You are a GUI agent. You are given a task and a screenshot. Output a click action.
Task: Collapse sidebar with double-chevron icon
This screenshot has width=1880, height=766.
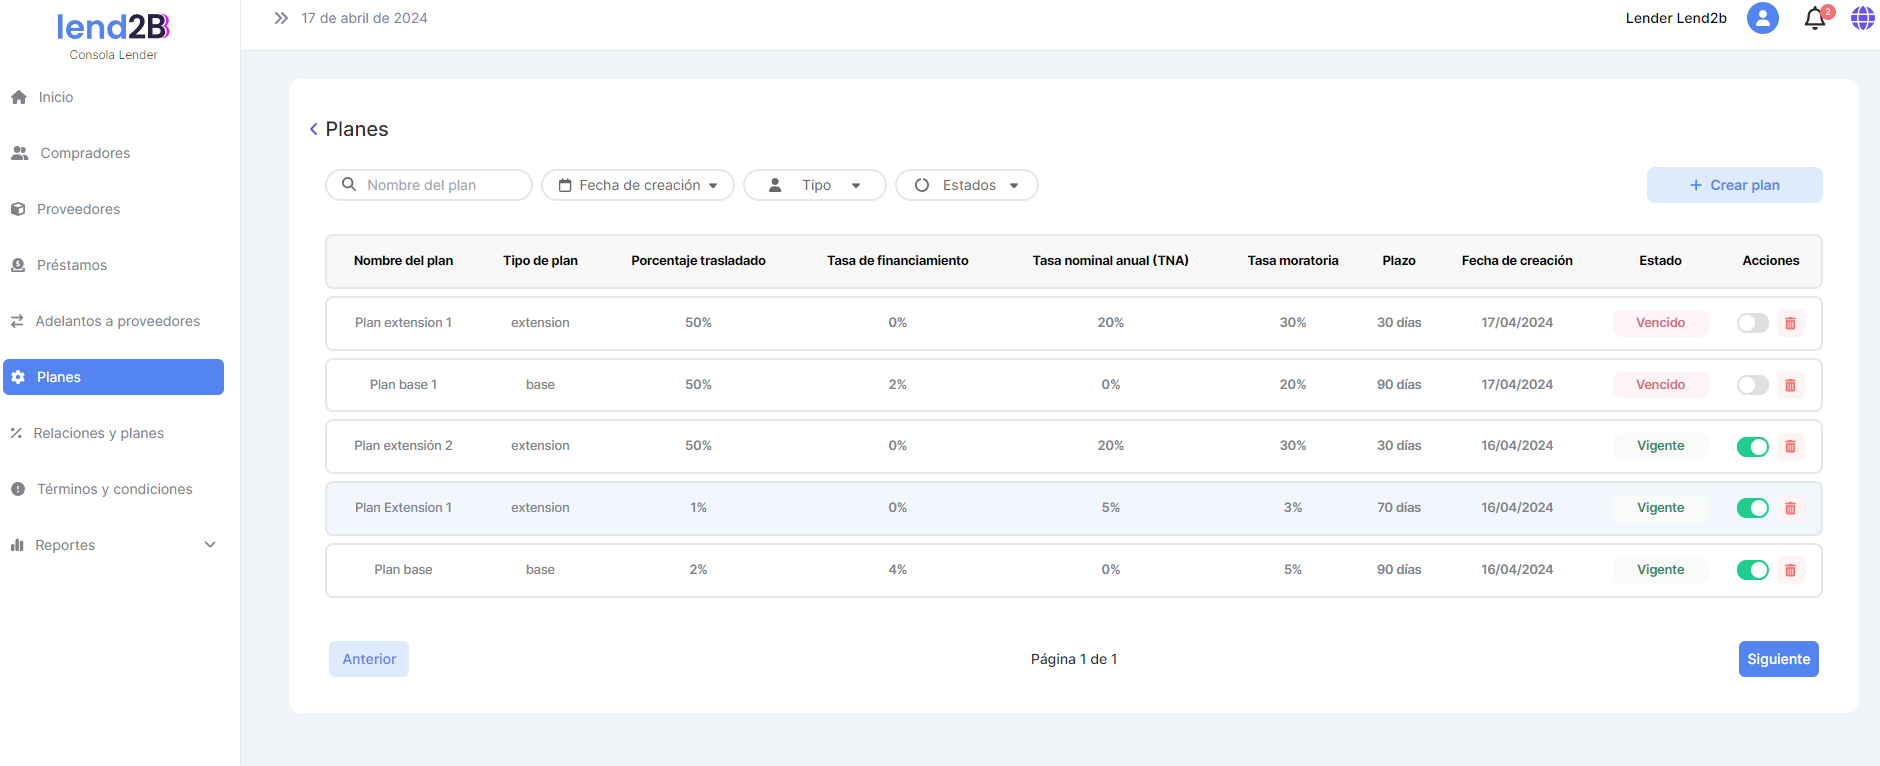(281, 18)
